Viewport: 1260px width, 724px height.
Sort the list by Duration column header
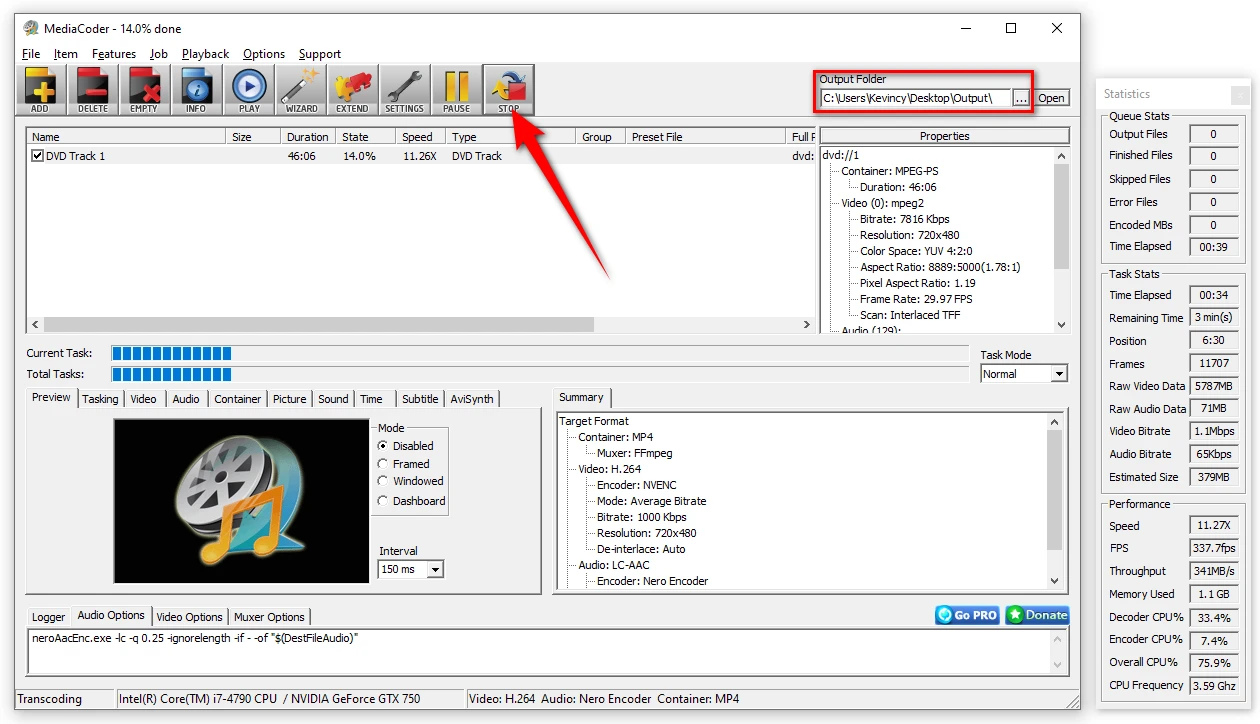[x=307, y=137]
